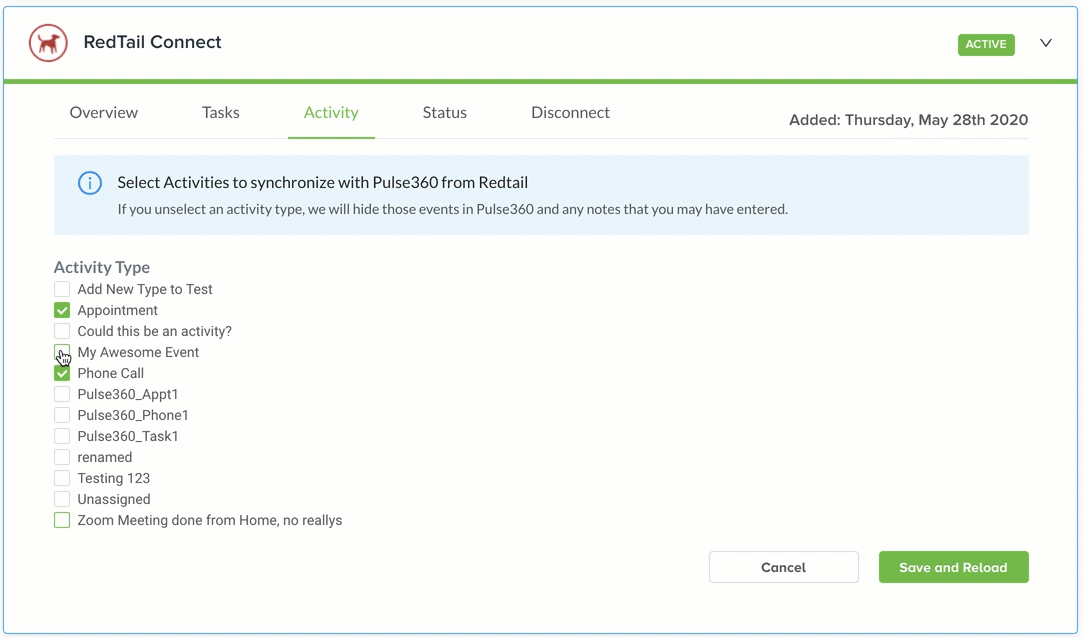Click the green ACTIVE status badge
This screenshot has width=1084, height=637.
point(986,44)
